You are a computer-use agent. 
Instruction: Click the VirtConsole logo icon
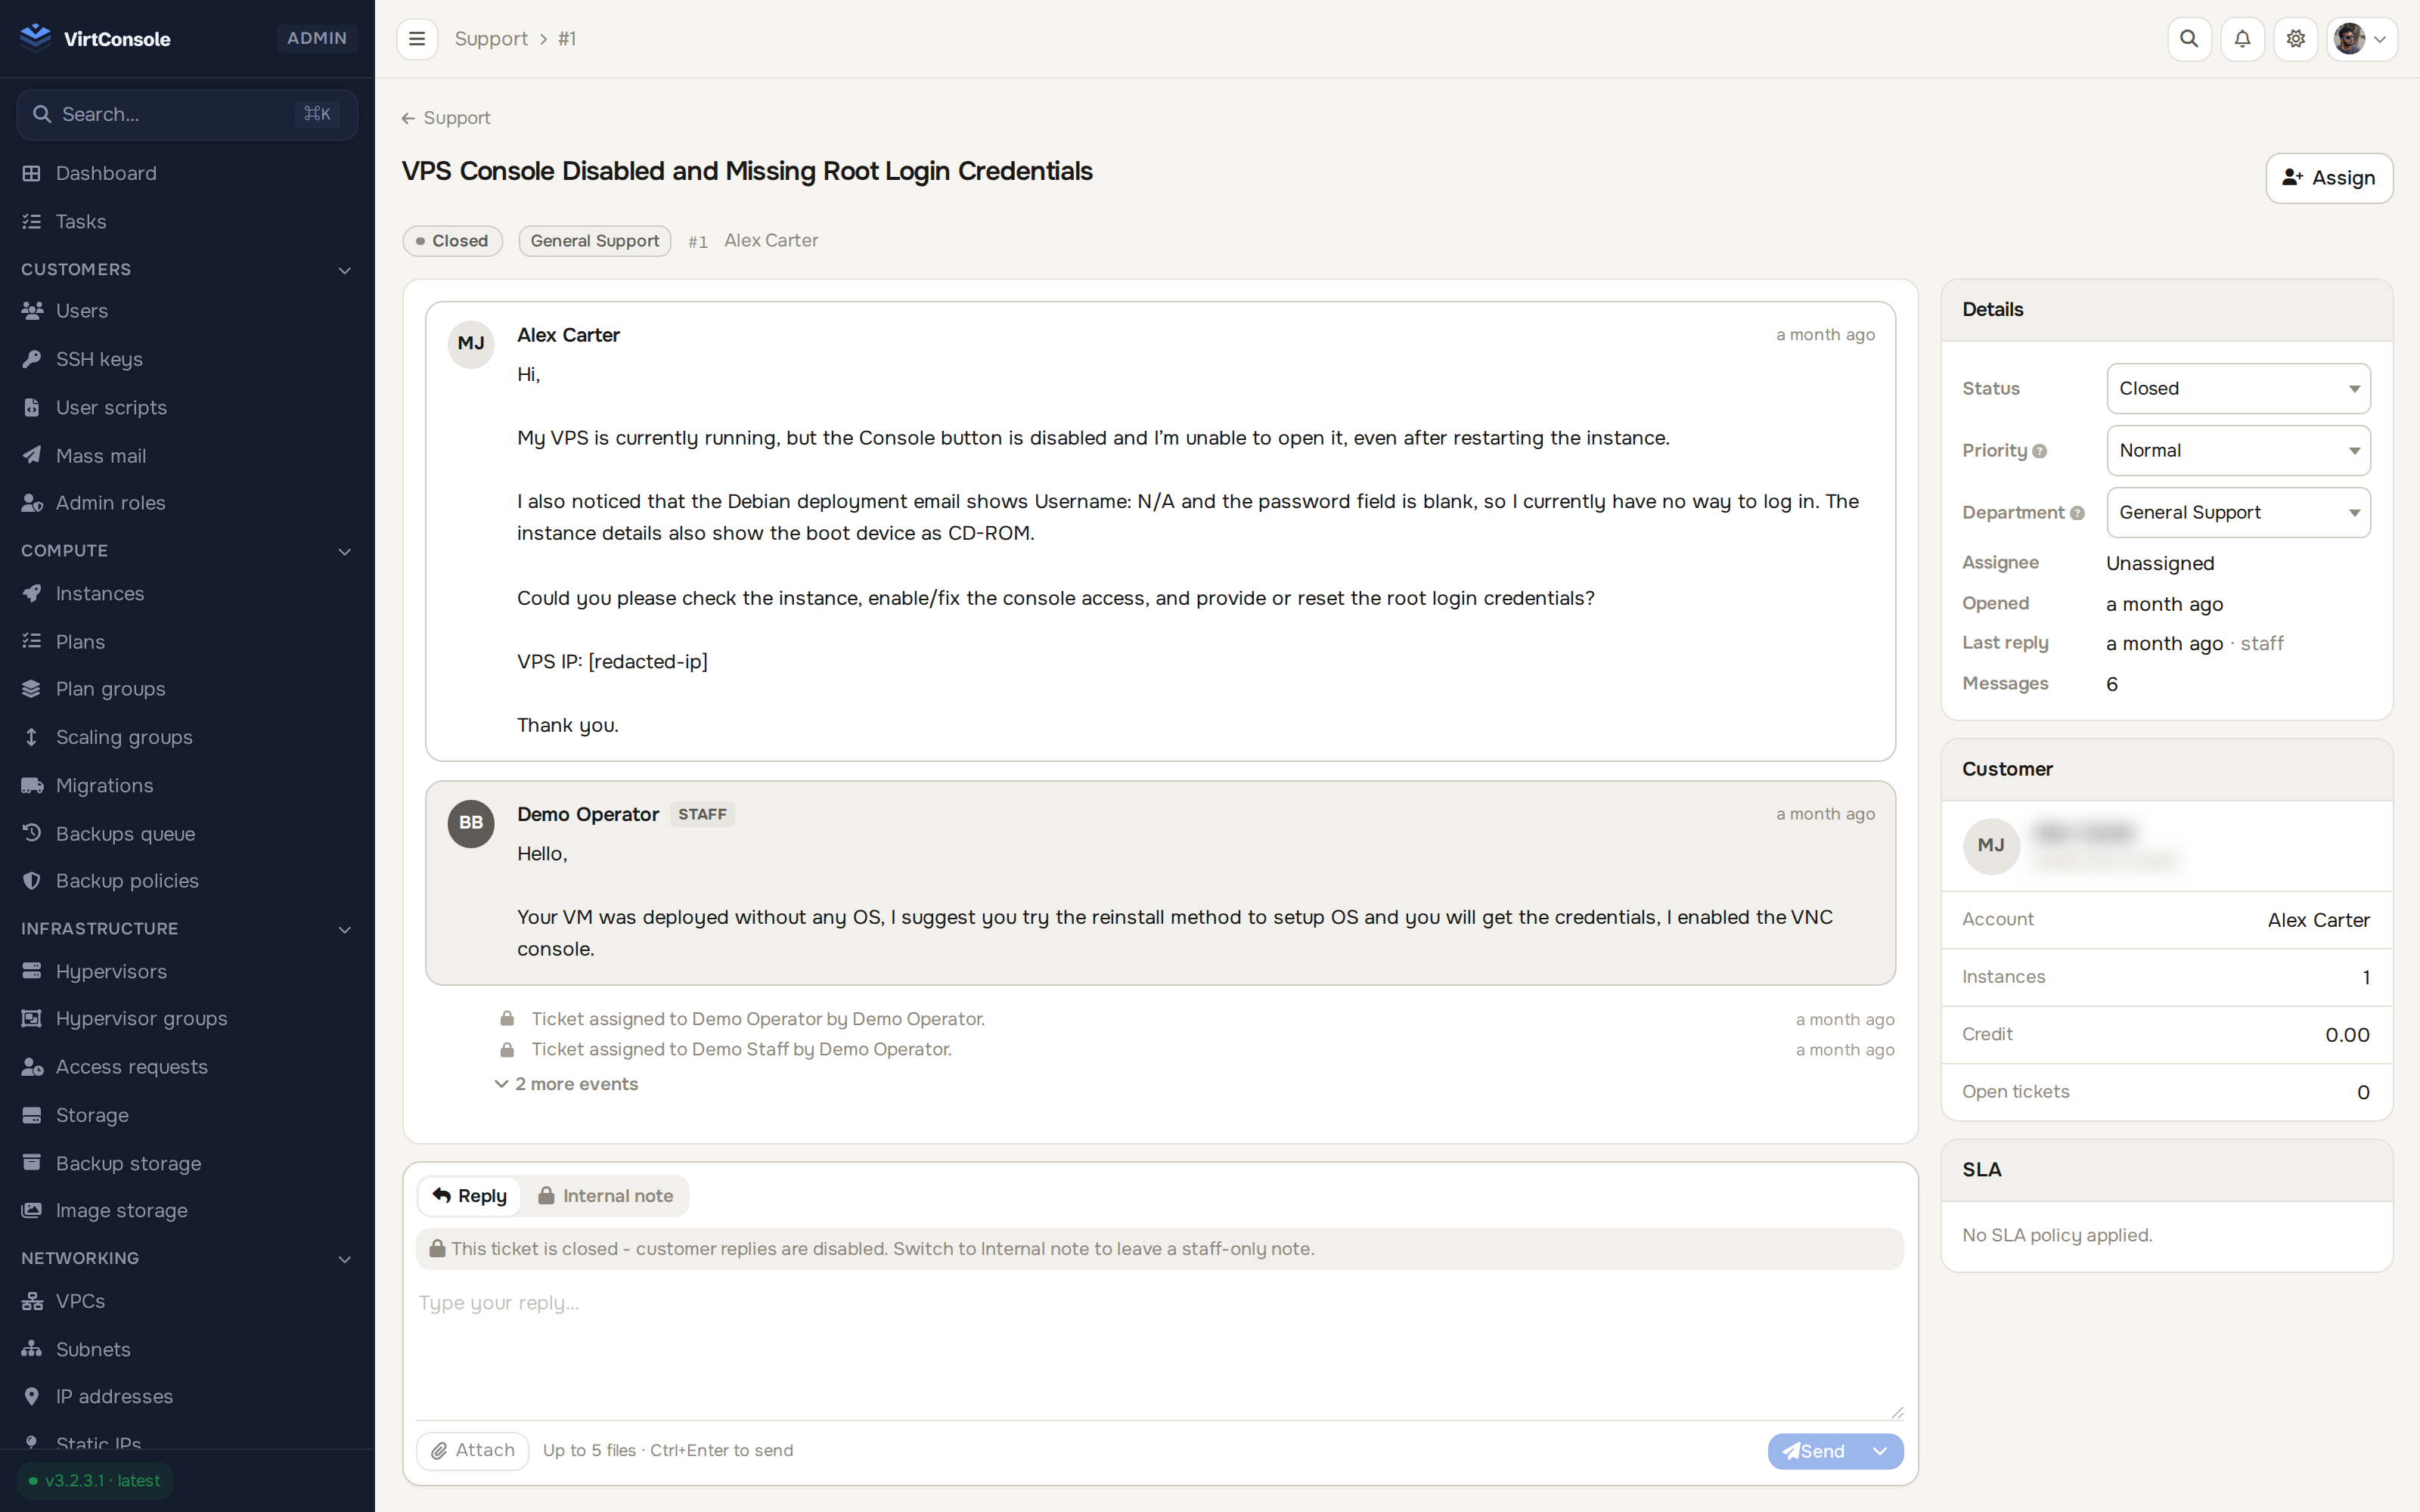point(35,38)
